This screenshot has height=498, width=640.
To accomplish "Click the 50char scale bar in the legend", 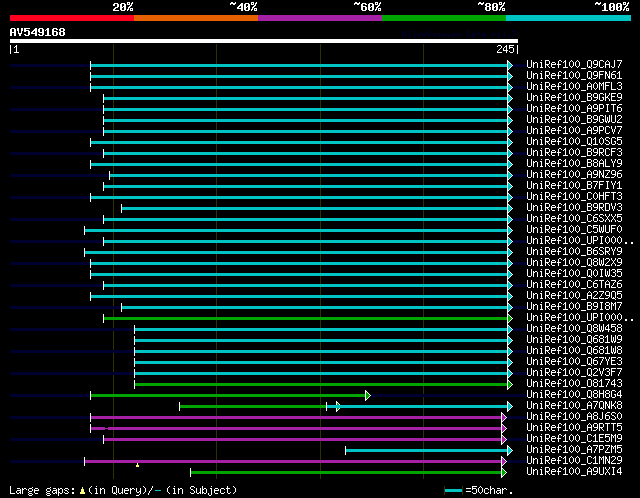I will tap(453, 490).
